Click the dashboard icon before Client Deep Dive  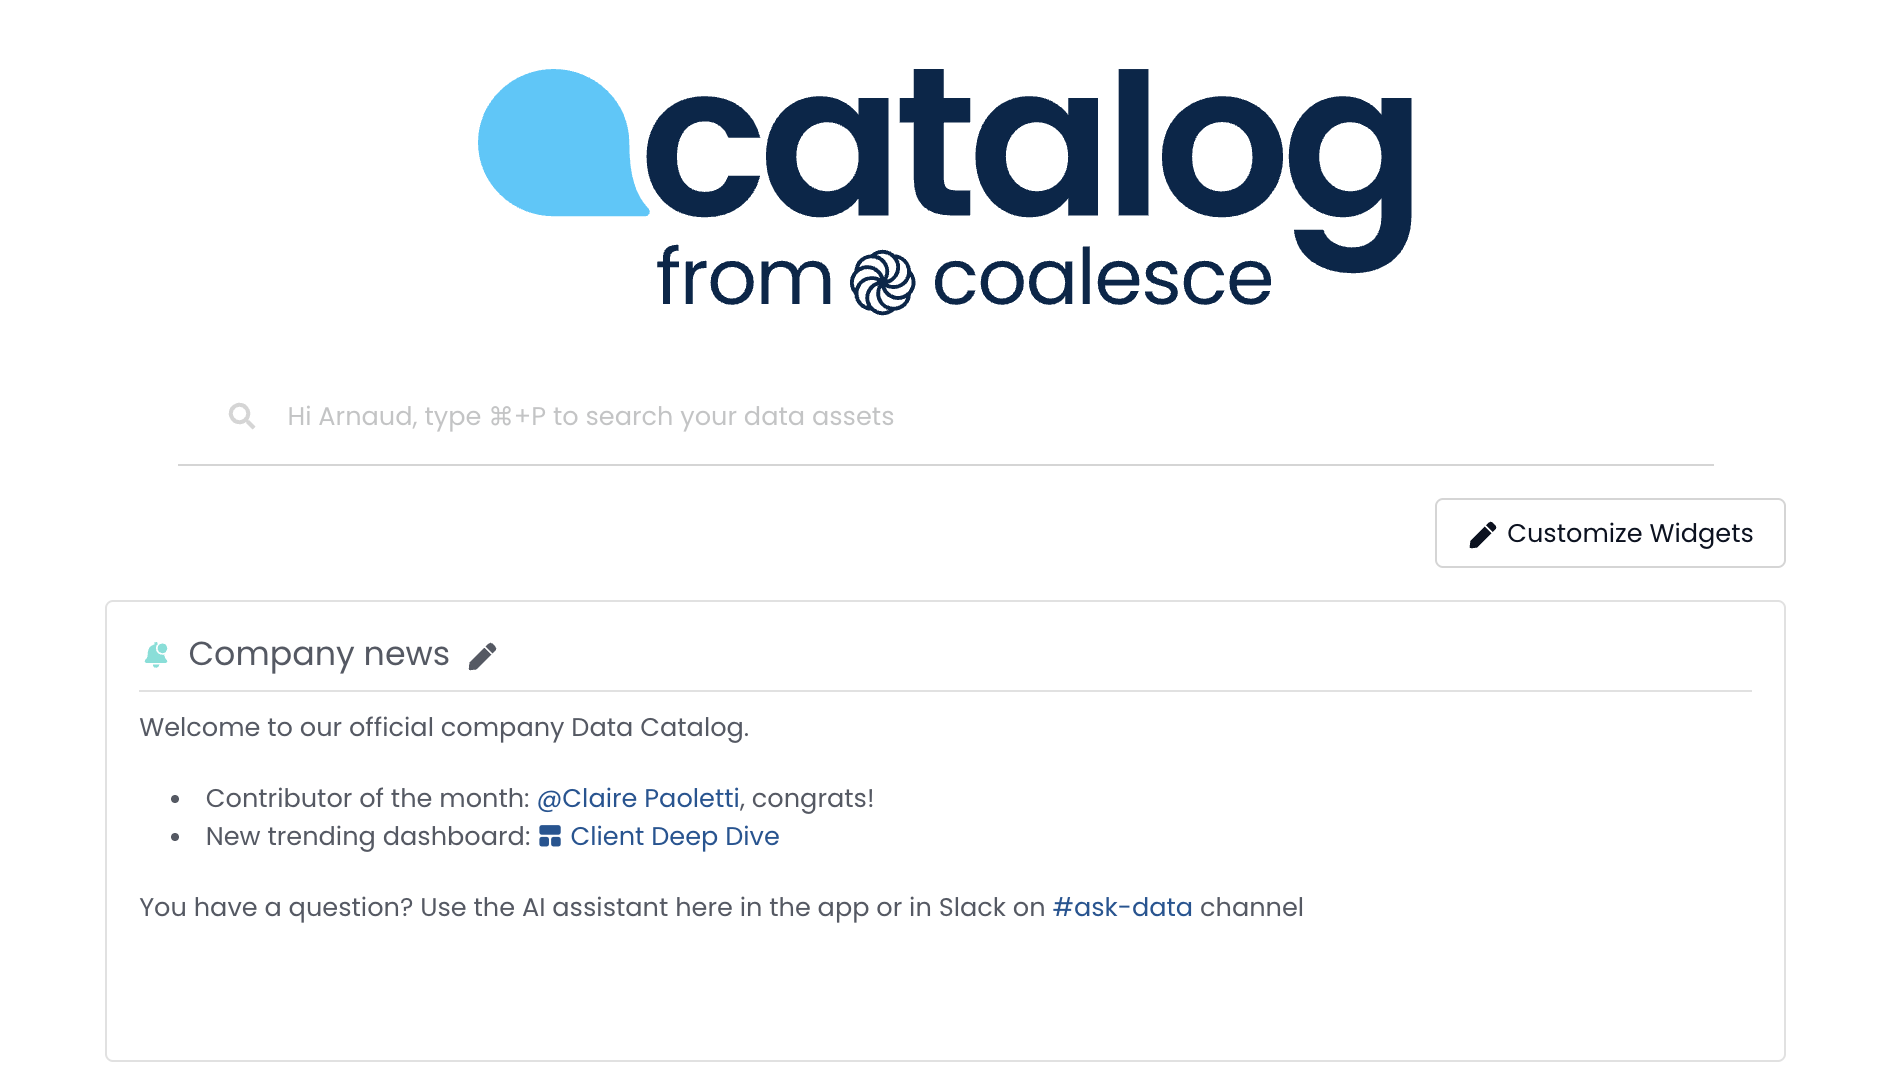click(550, 836)
